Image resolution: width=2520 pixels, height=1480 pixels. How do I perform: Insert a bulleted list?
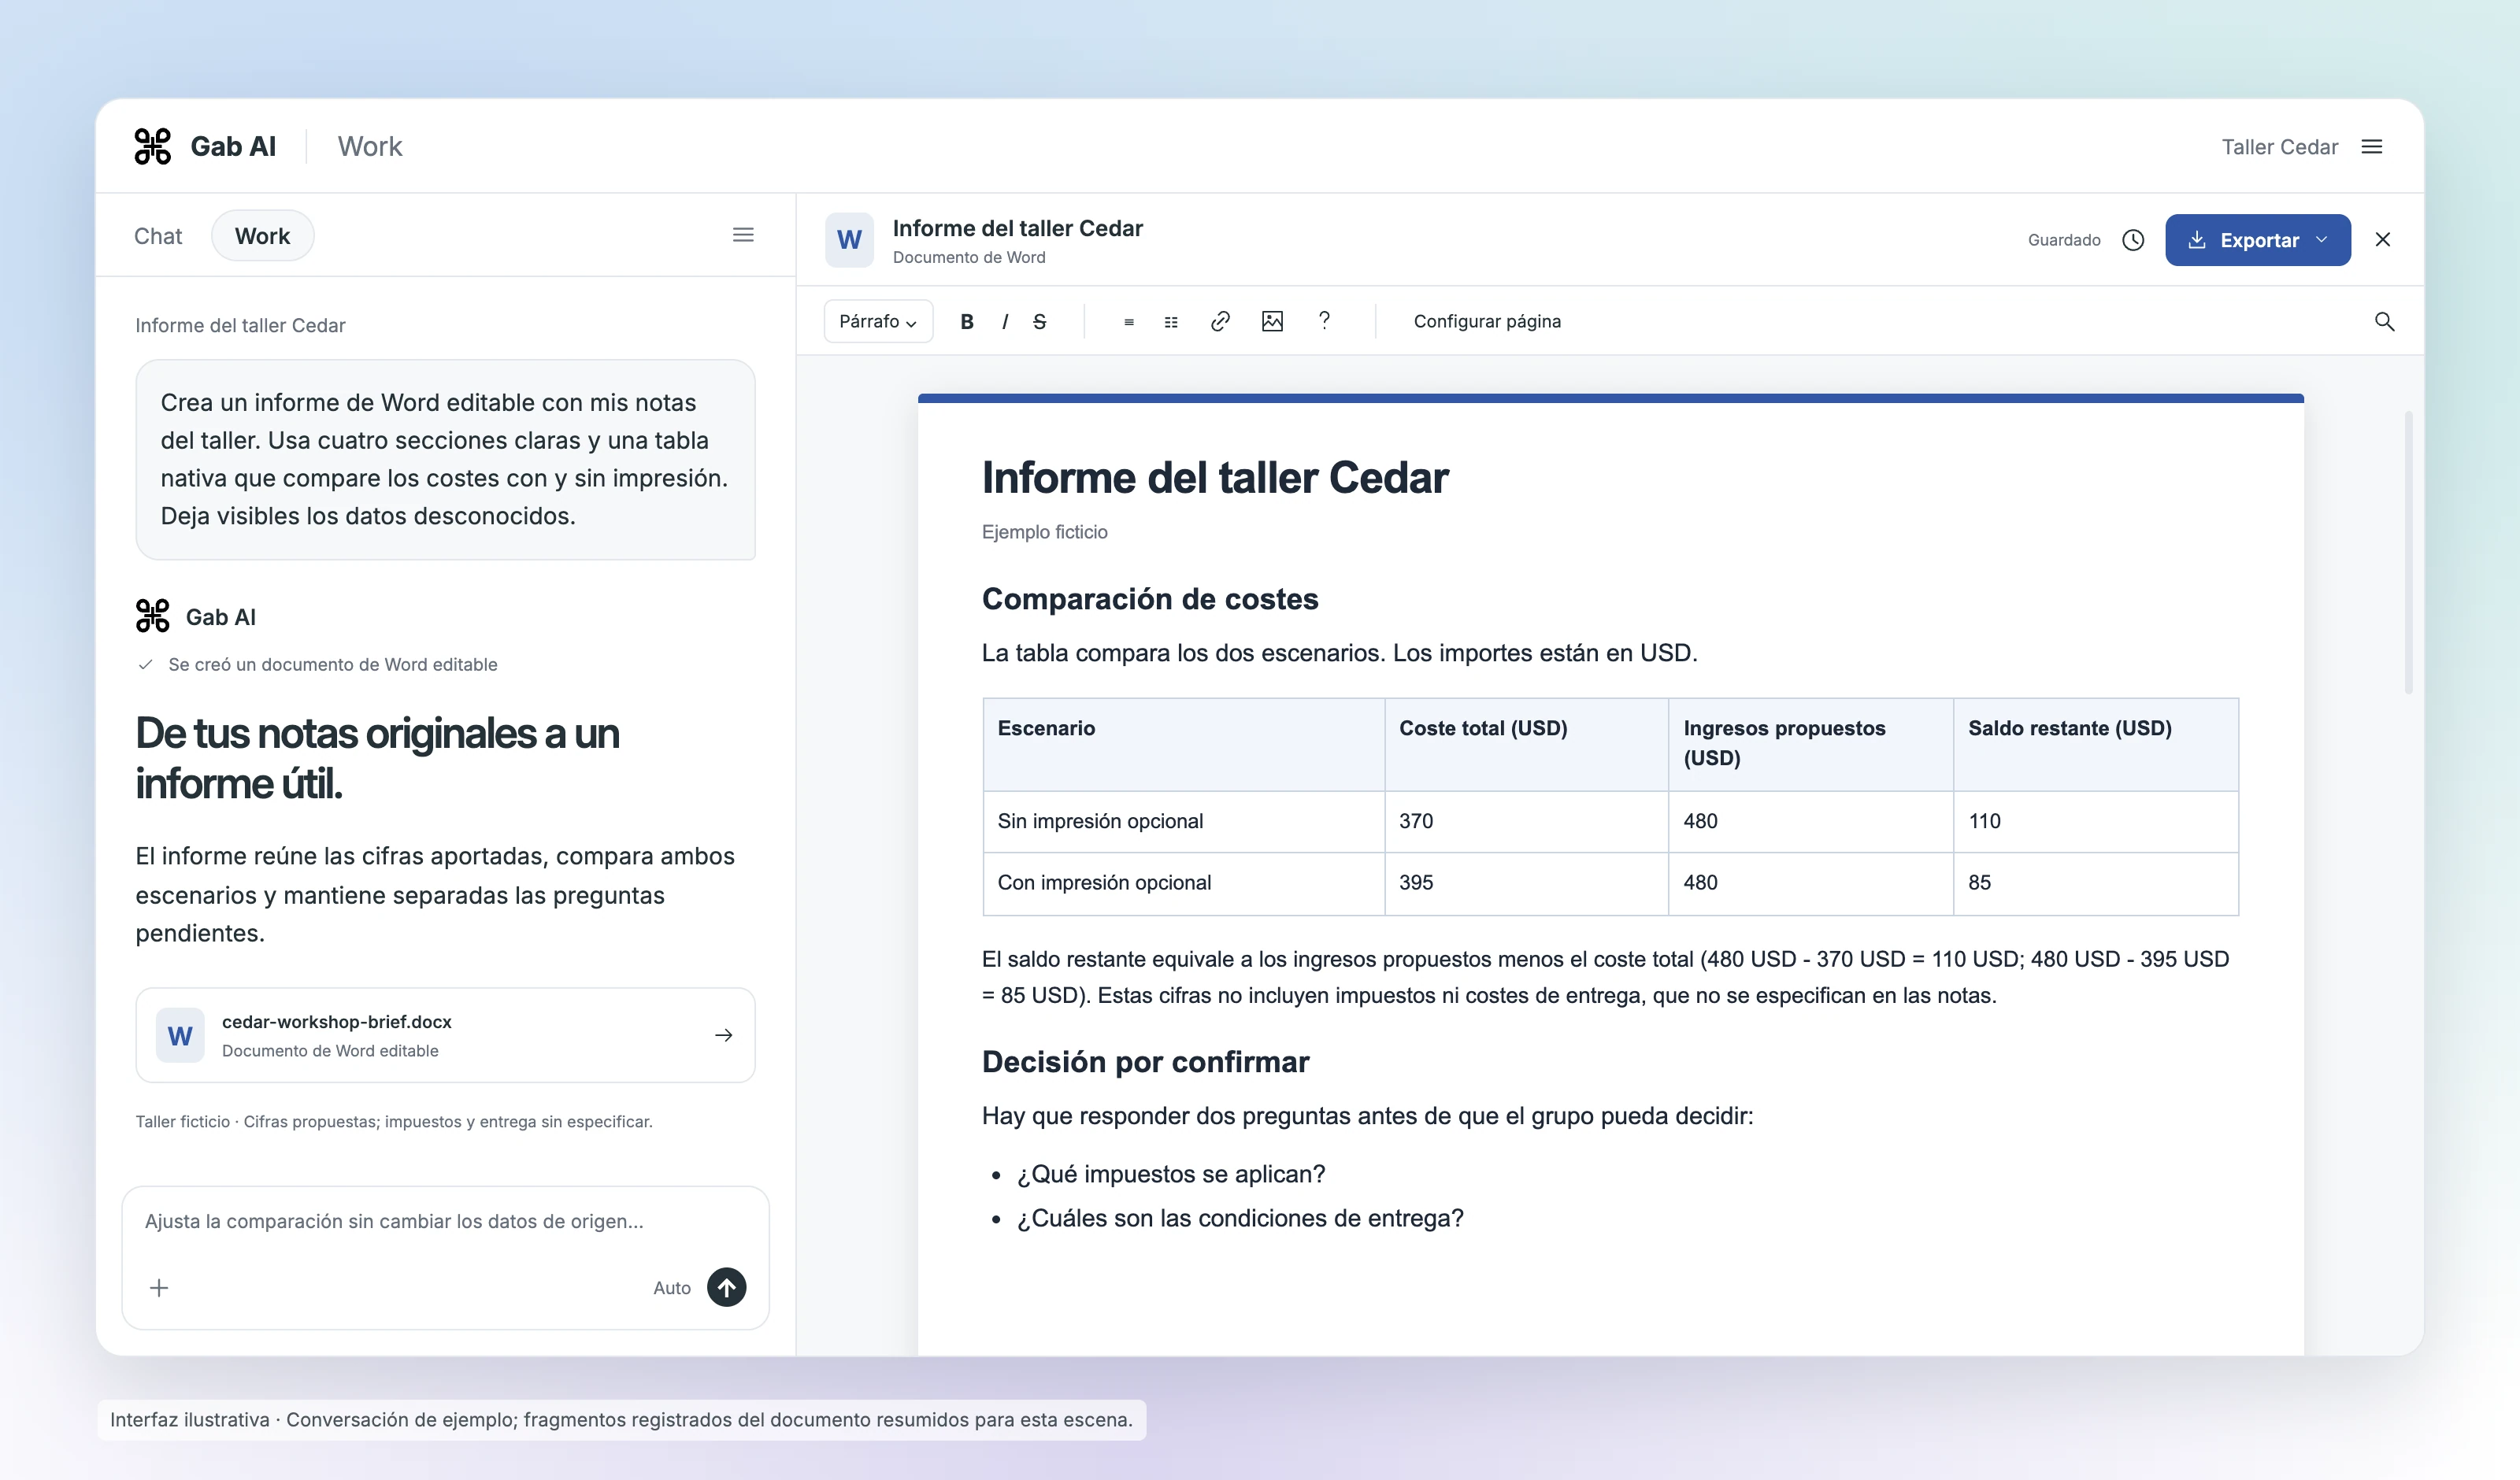click(x=1128, y=322)
